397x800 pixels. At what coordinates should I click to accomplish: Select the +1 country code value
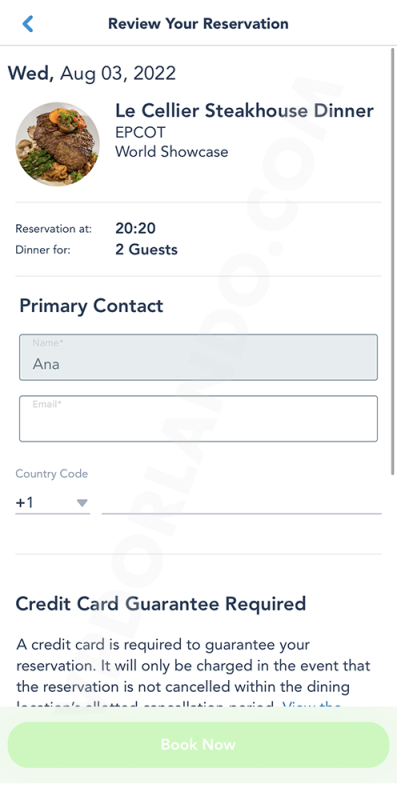tap(24, 503)
